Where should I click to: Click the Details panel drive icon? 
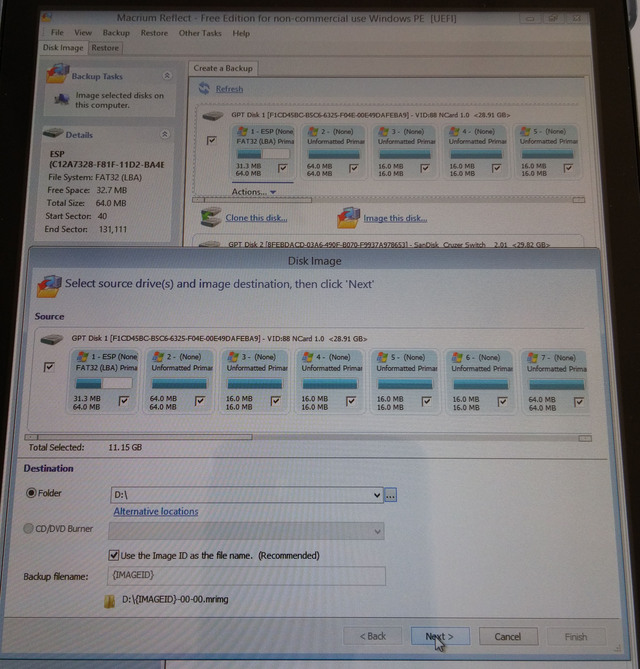tap(53, 133)
